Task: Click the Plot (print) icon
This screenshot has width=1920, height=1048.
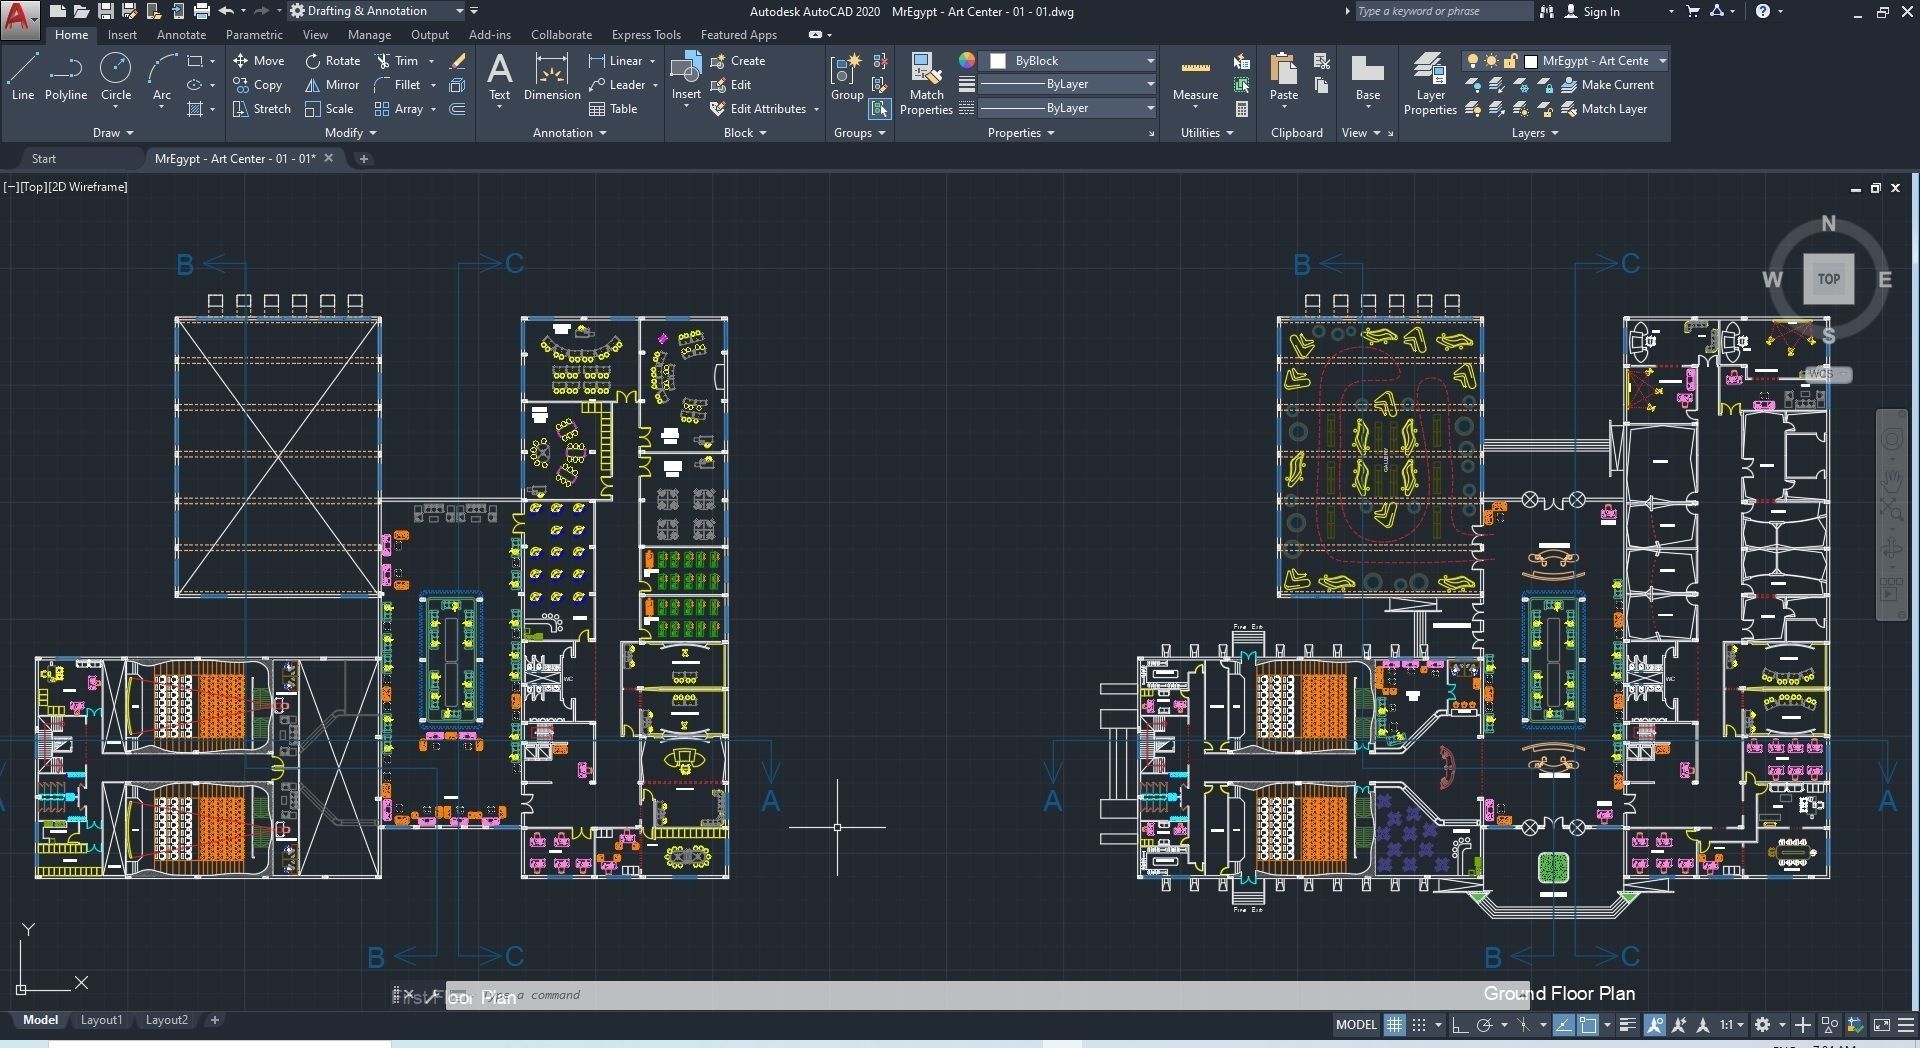Action: (x=201, y=11)
